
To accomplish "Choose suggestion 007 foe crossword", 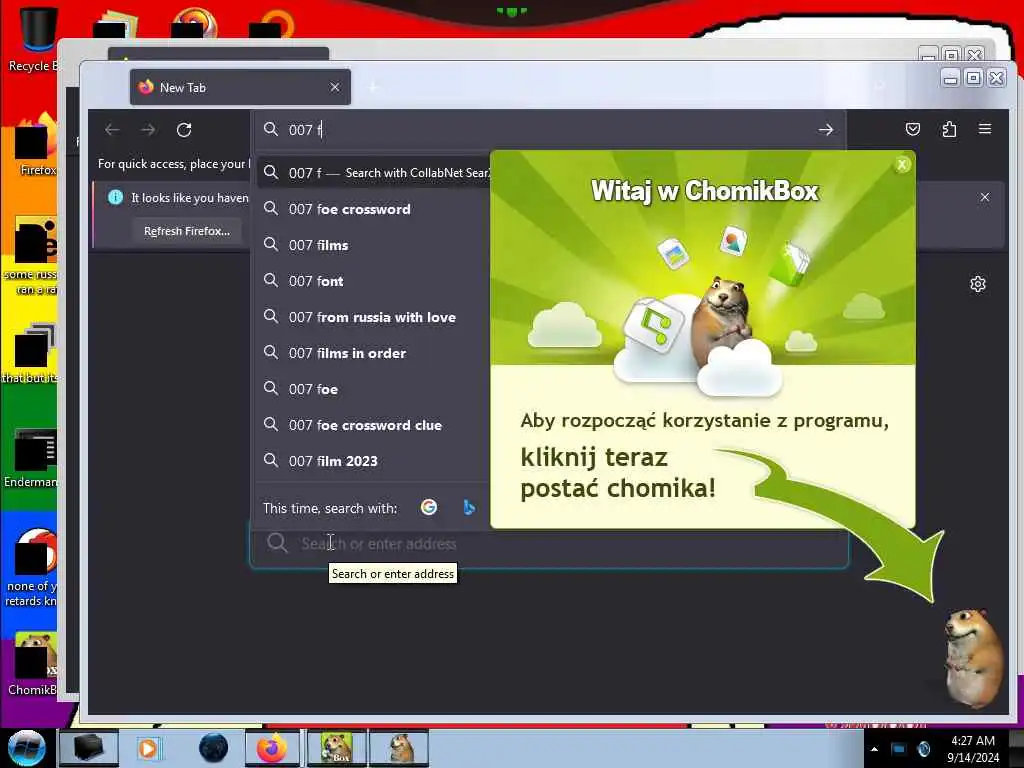I will [x=372, y=209].
